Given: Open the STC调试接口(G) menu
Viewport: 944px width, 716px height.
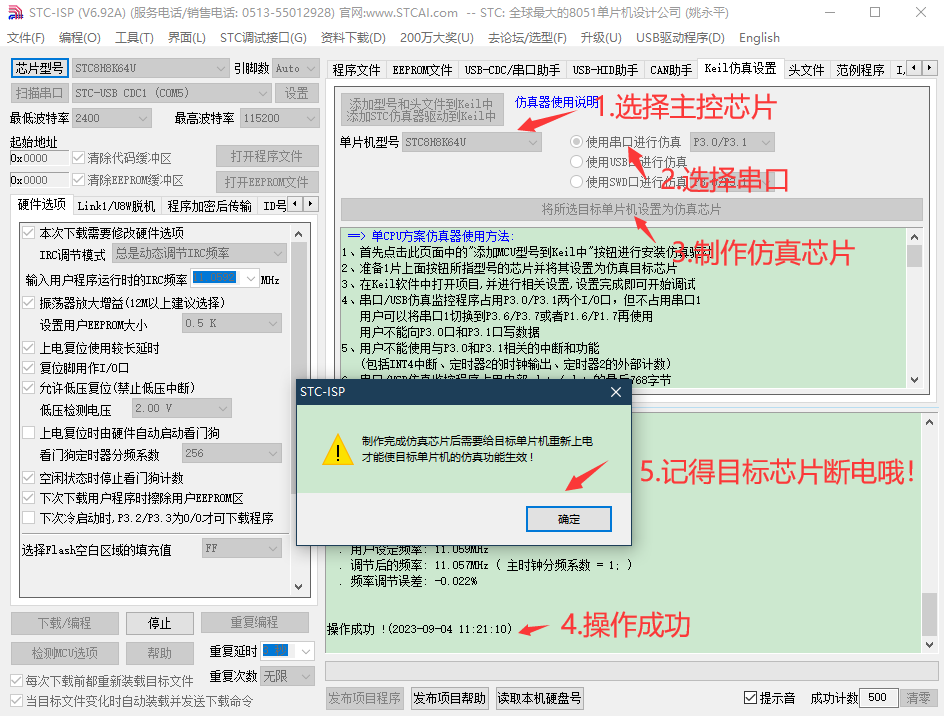Looking at the screenshot, I should [263, 37].
